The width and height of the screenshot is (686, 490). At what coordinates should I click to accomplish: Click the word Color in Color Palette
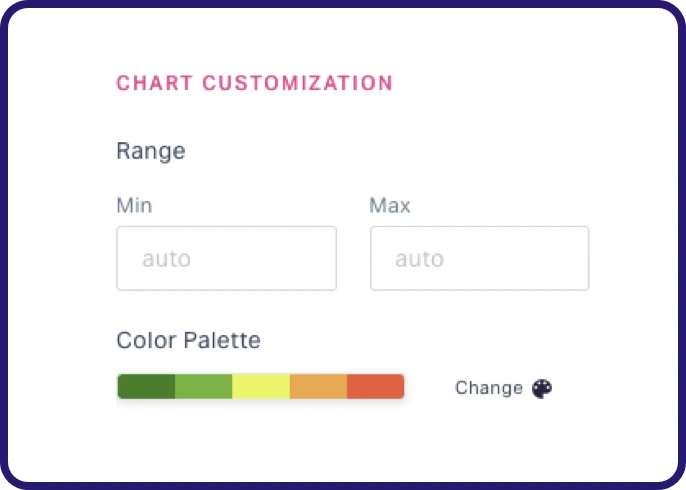click(x=146, y=340)
